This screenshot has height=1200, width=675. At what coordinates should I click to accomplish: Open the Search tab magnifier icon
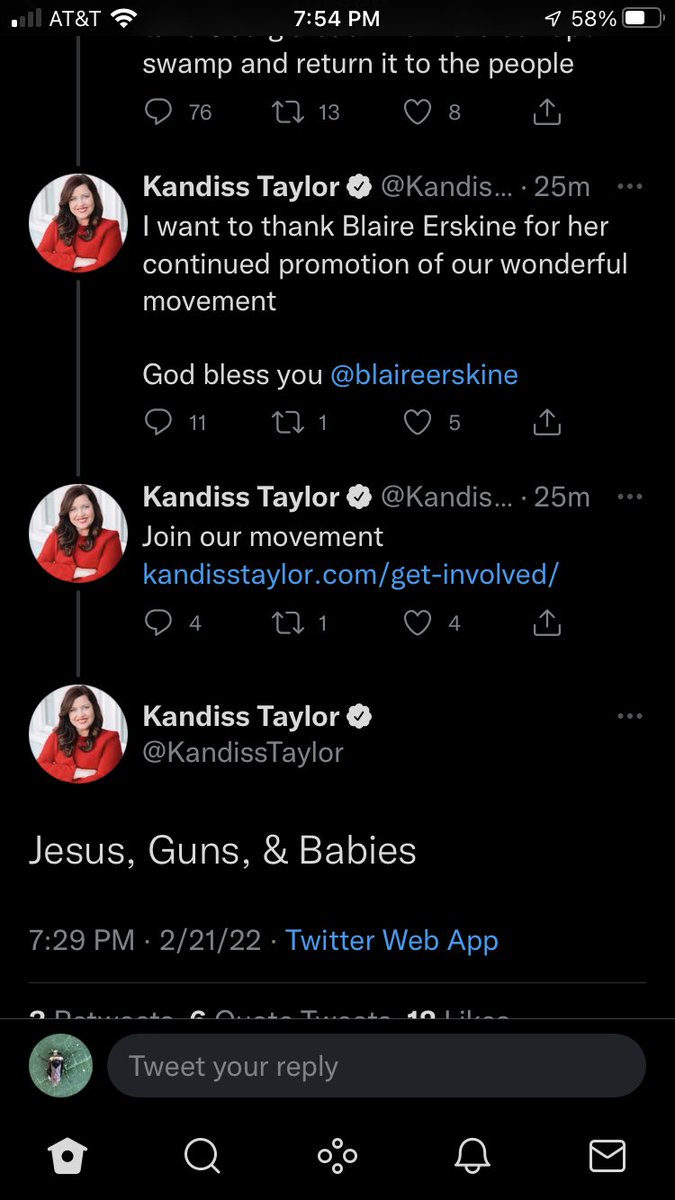[202, 1156]
